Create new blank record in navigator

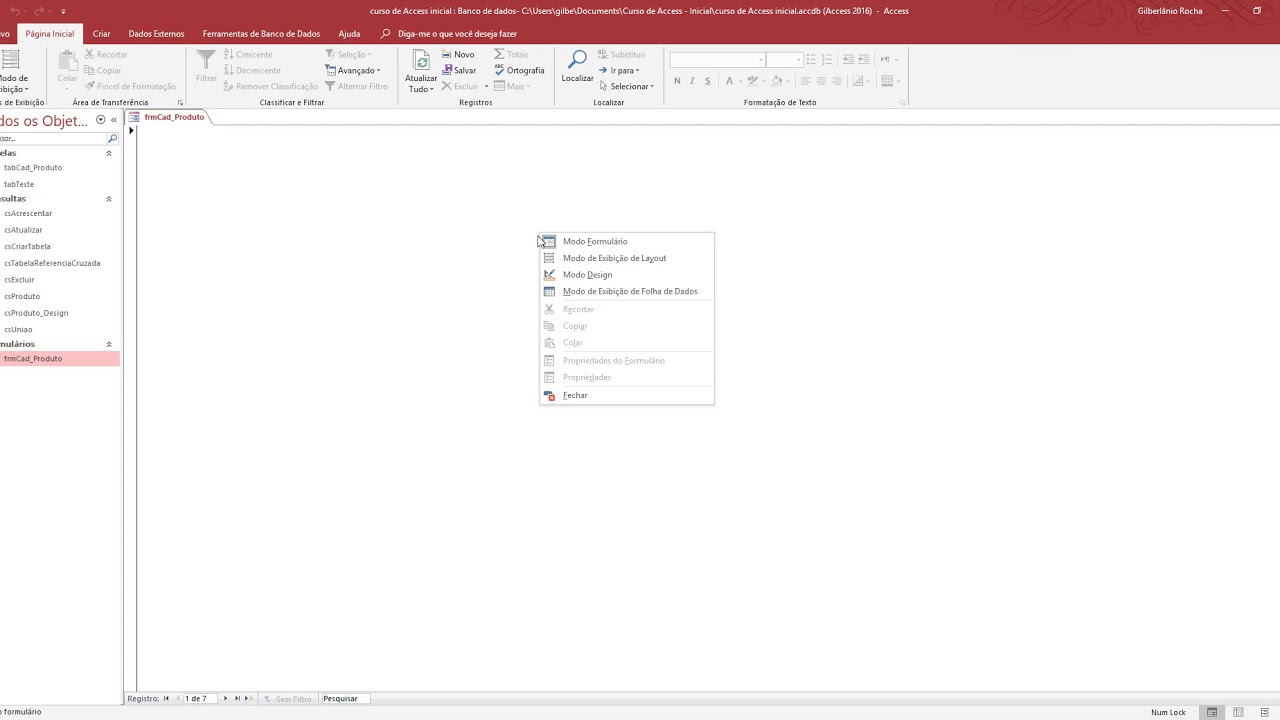248,699
